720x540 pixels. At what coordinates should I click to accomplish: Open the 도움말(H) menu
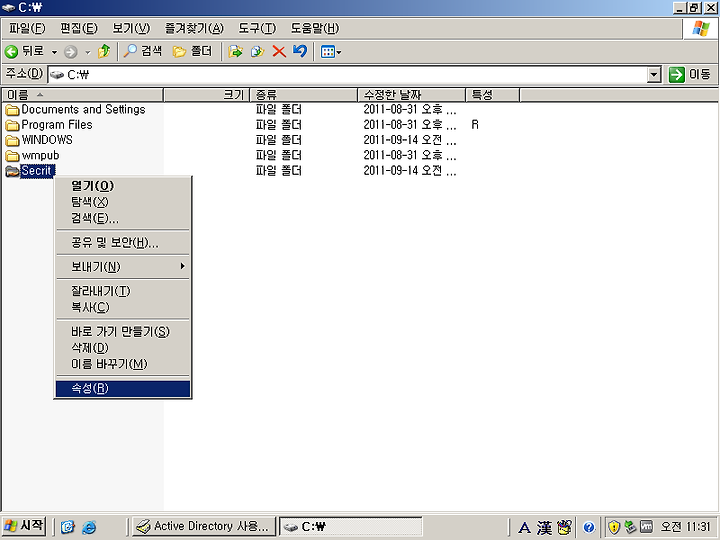315,28
